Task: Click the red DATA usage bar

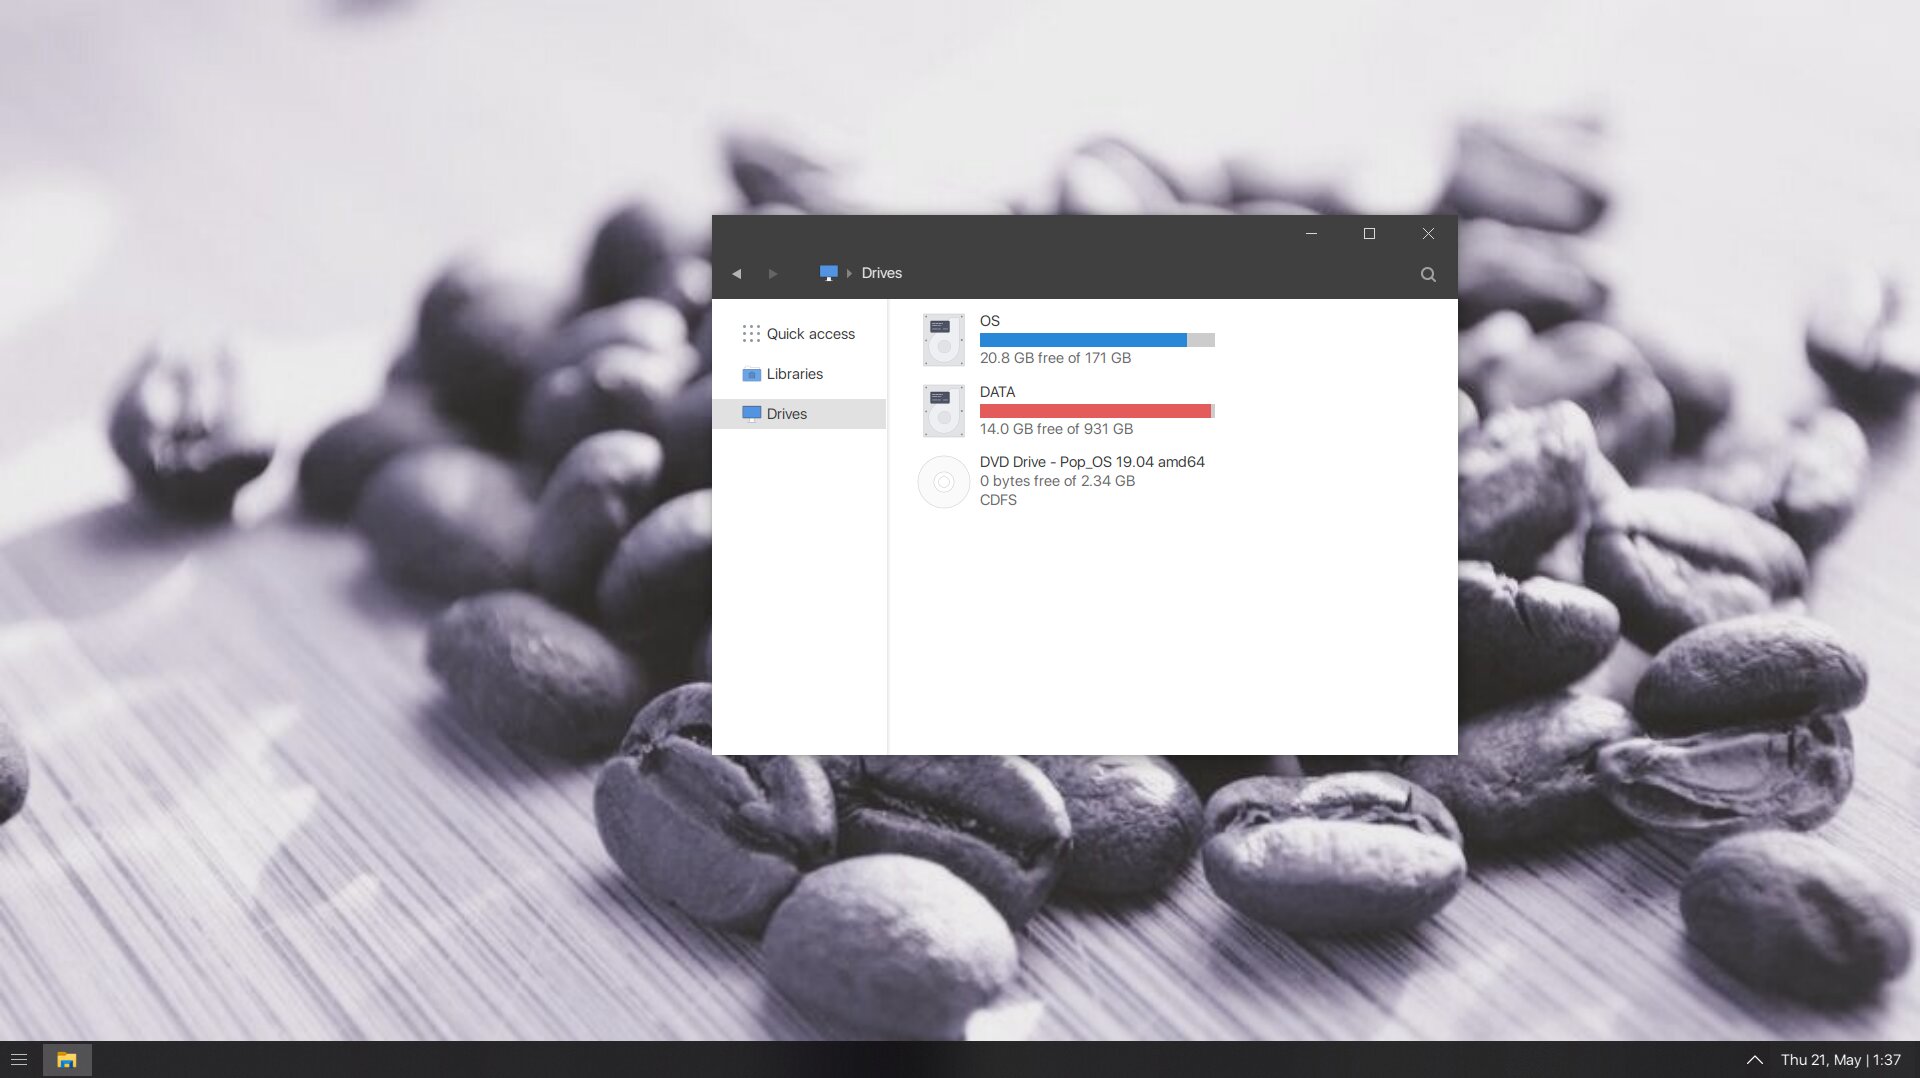Action: 1097,411
